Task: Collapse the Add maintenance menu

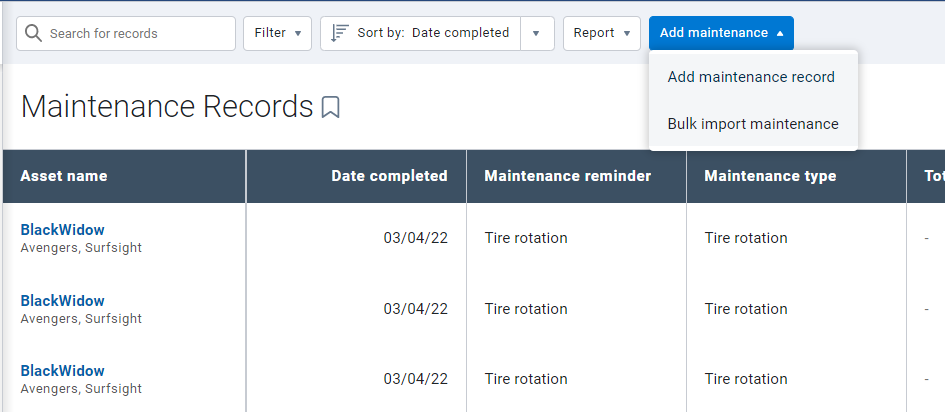Action: [x=721, y=33]
